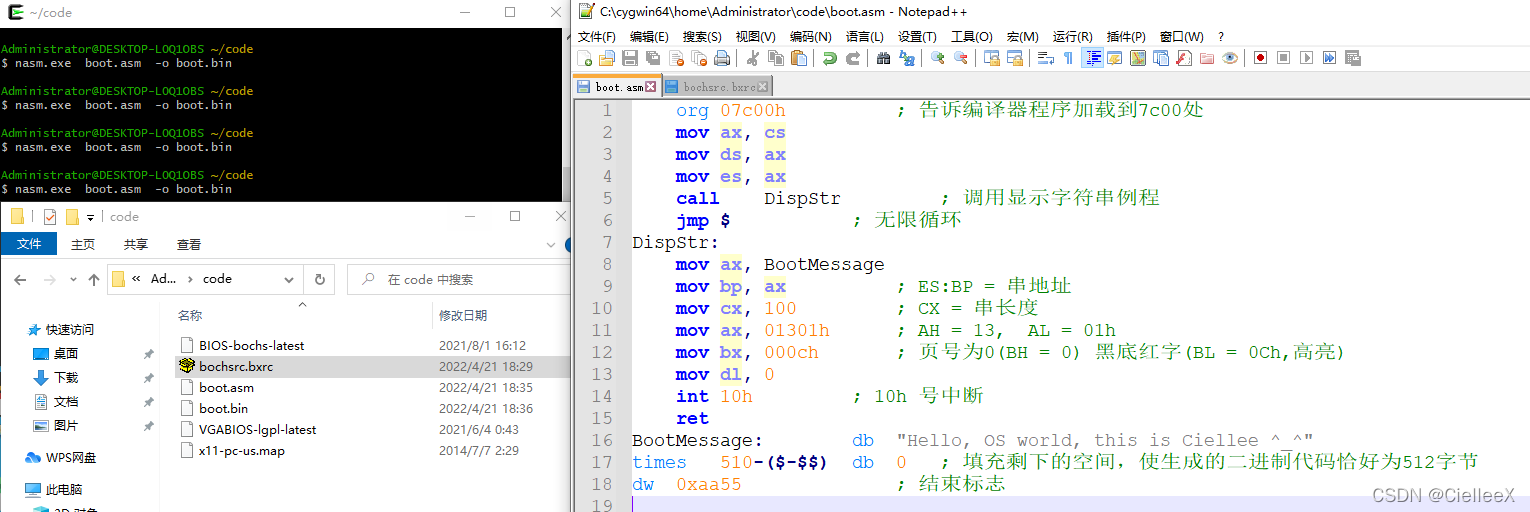Viewport: 1530px width, 512px height.
Task: Click the Monitoring eye icon
Action: 1230,58
